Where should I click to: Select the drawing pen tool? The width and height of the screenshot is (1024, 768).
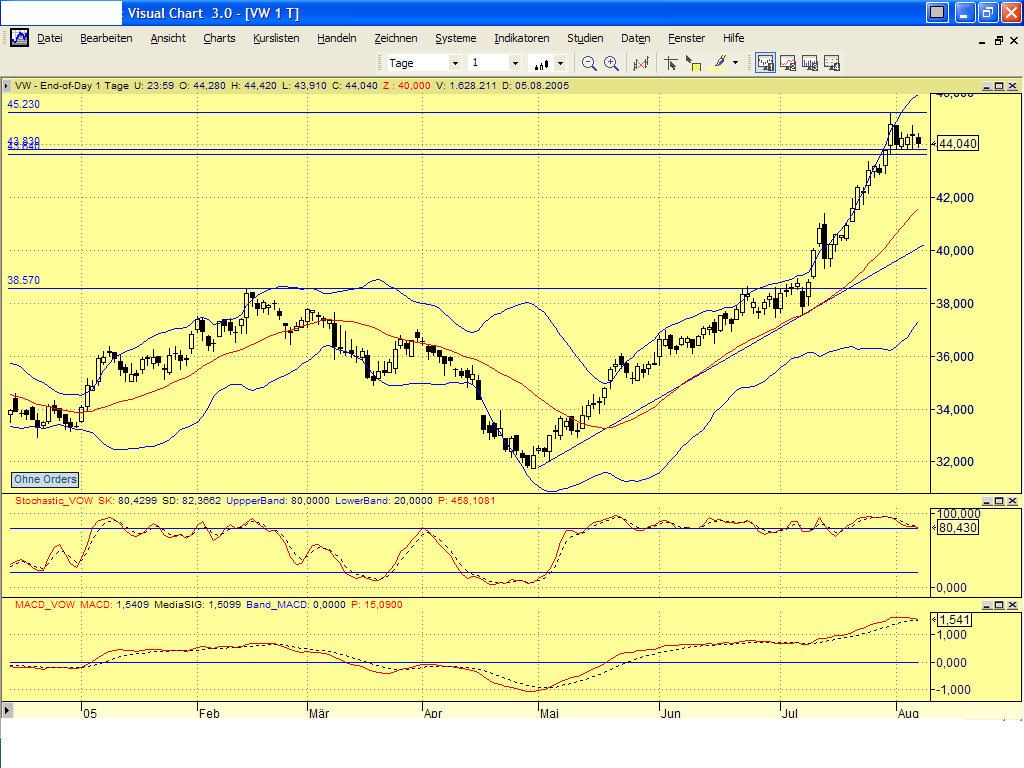[719, 63]
